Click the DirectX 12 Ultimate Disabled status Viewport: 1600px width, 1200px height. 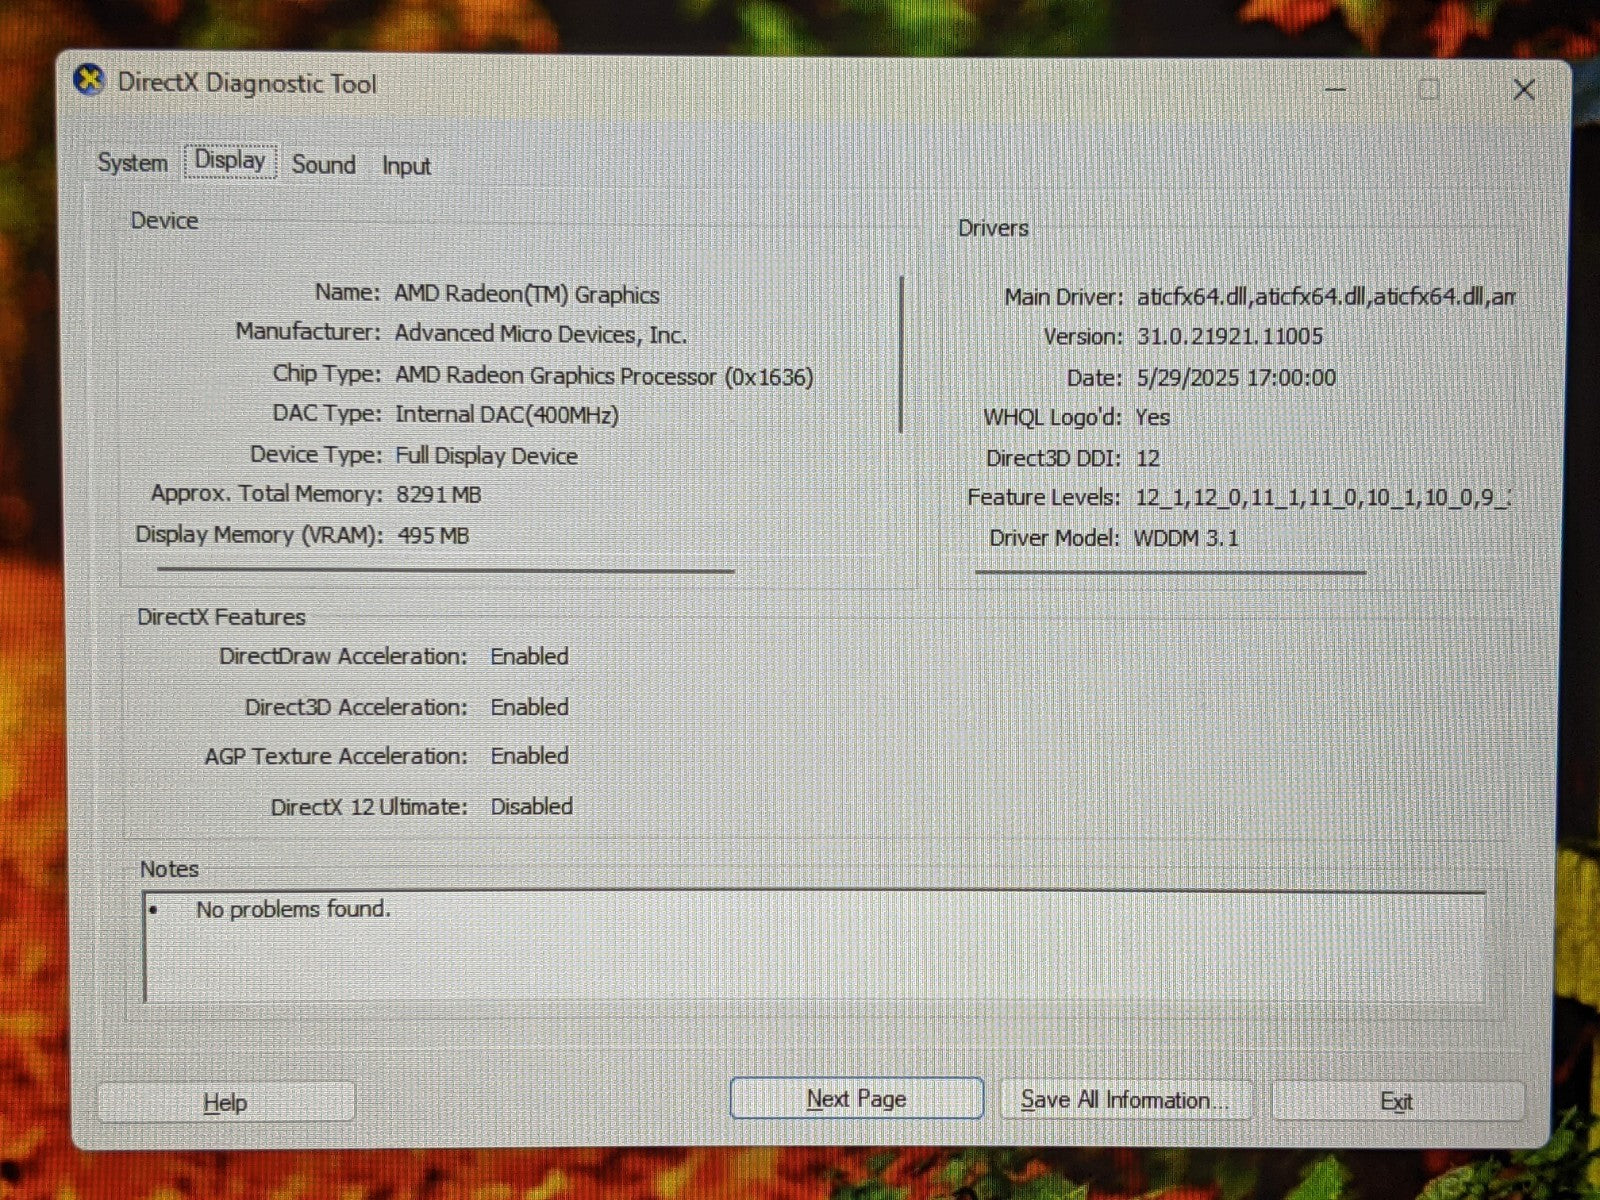pyautogui.click(x=531, y=807)
